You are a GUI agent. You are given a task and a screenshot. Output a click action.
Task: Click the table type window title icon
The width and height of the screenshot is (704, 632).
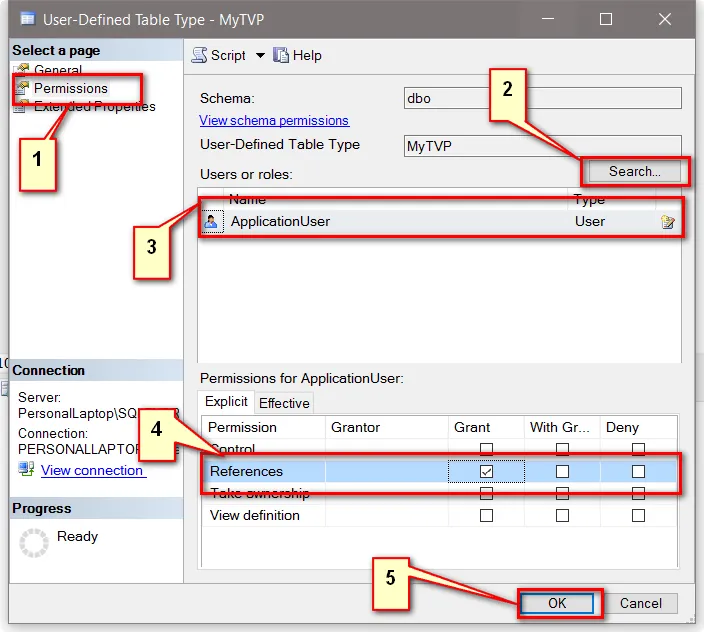click(x=28, y=19)
